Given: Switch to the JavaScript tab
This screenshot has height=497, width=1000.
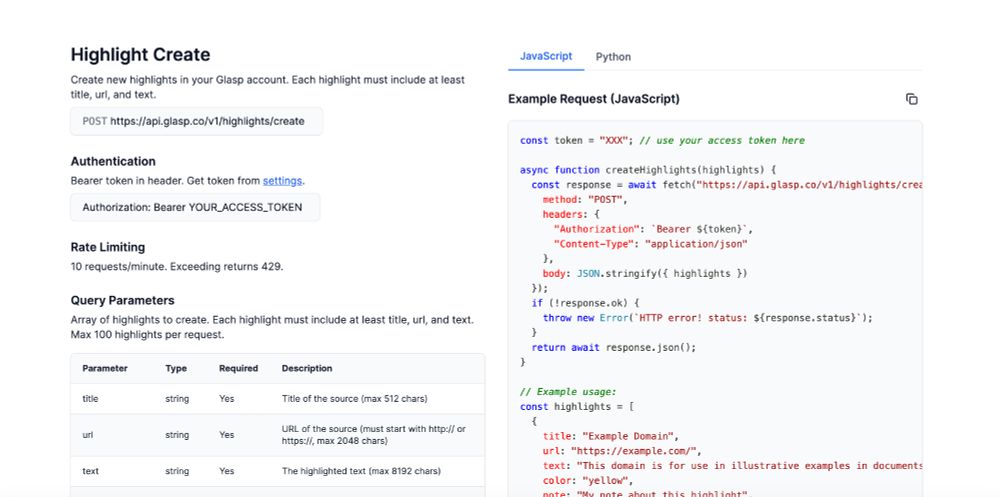Looking at the screenshot, I should [x=546, y=56].
